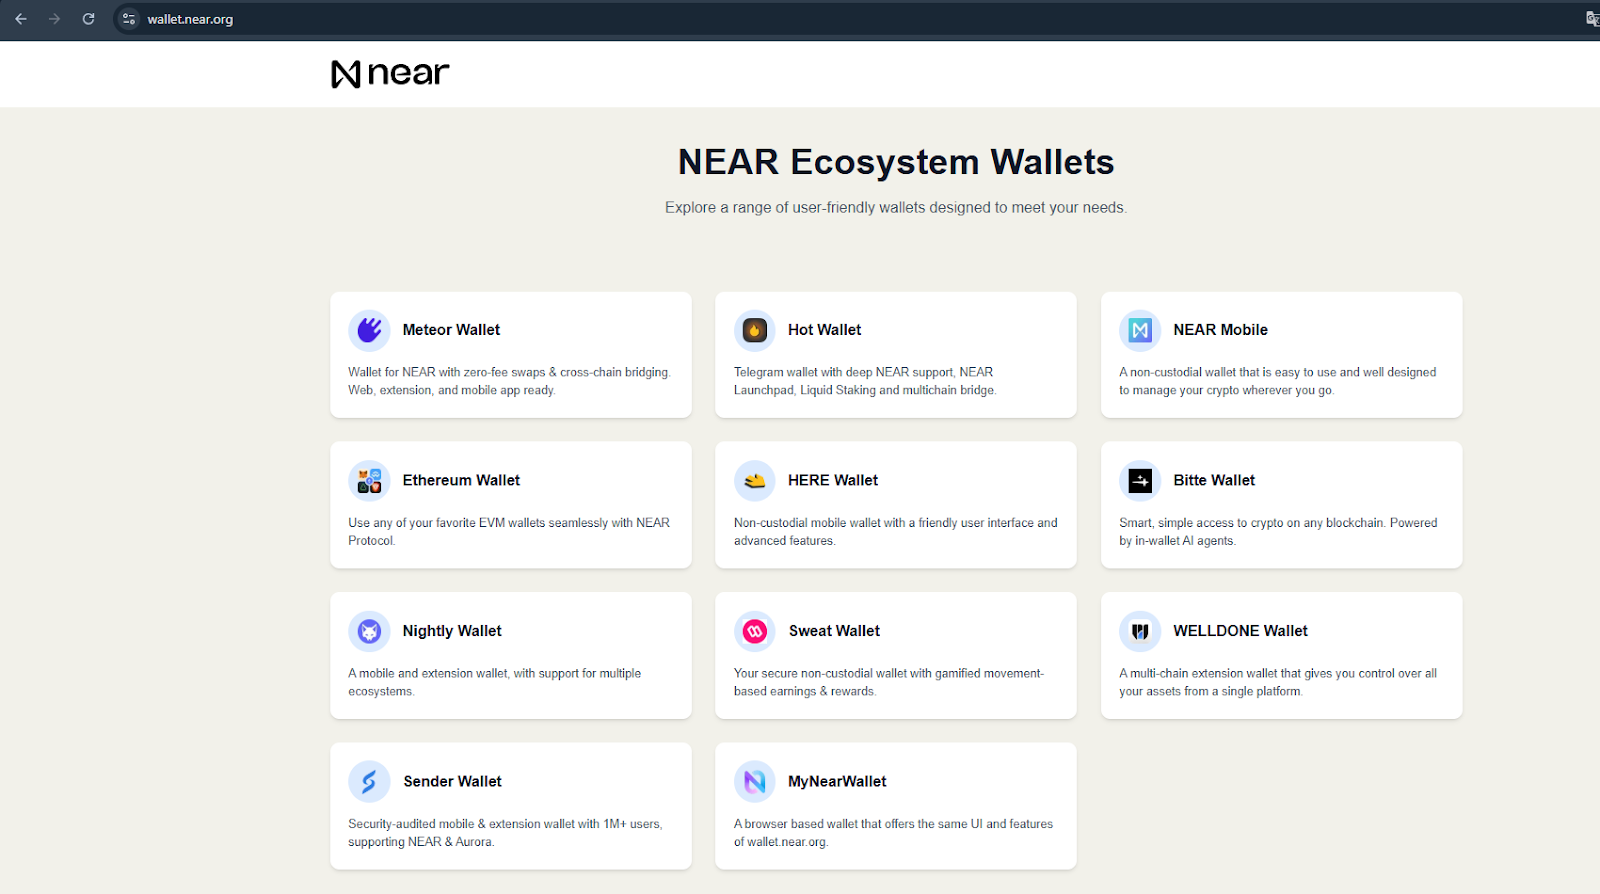
Task: Click the browser forward arrow
Action: point(54,19)
